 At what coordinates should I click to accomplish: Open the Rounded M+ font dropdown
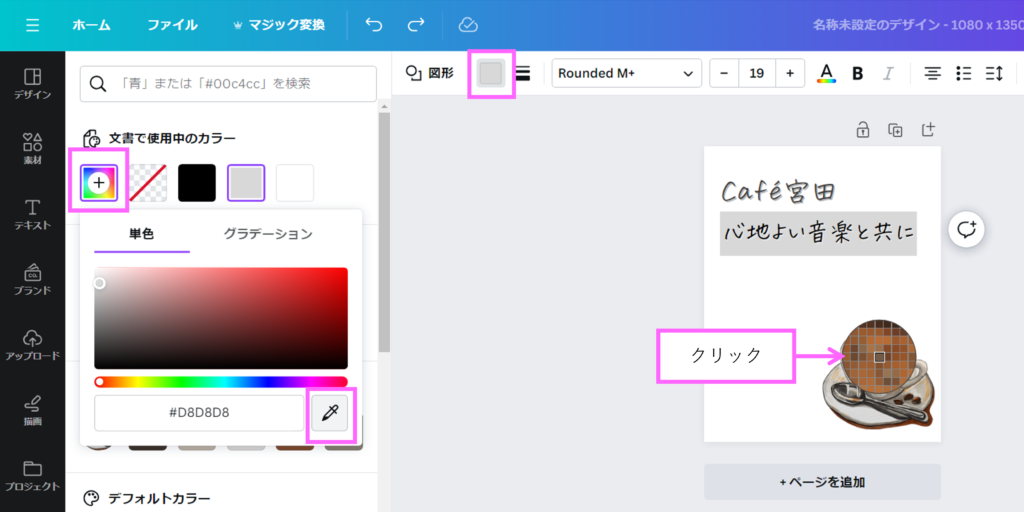626,73
